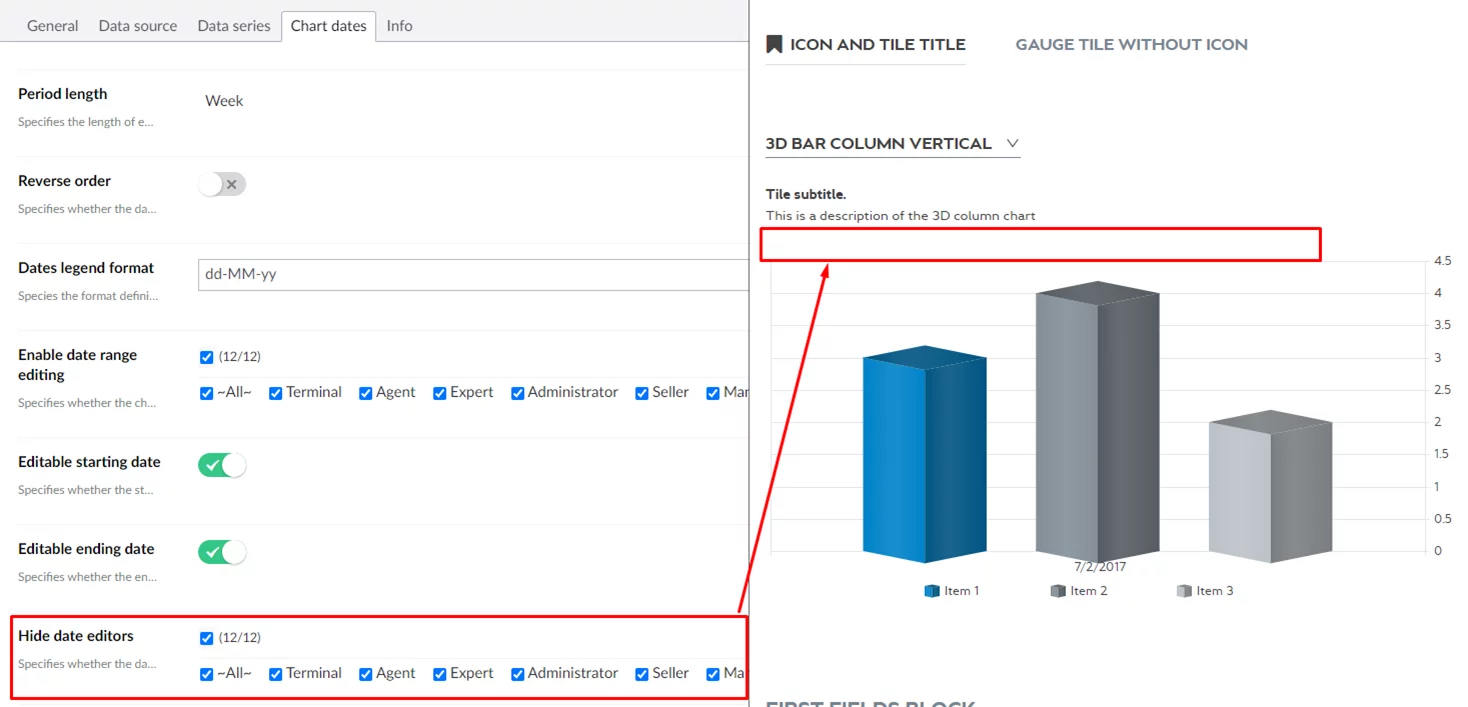The image size is (1468, 707).
Task: Click the dark gray Item 2 legend cube icon
Action: 1058,591
